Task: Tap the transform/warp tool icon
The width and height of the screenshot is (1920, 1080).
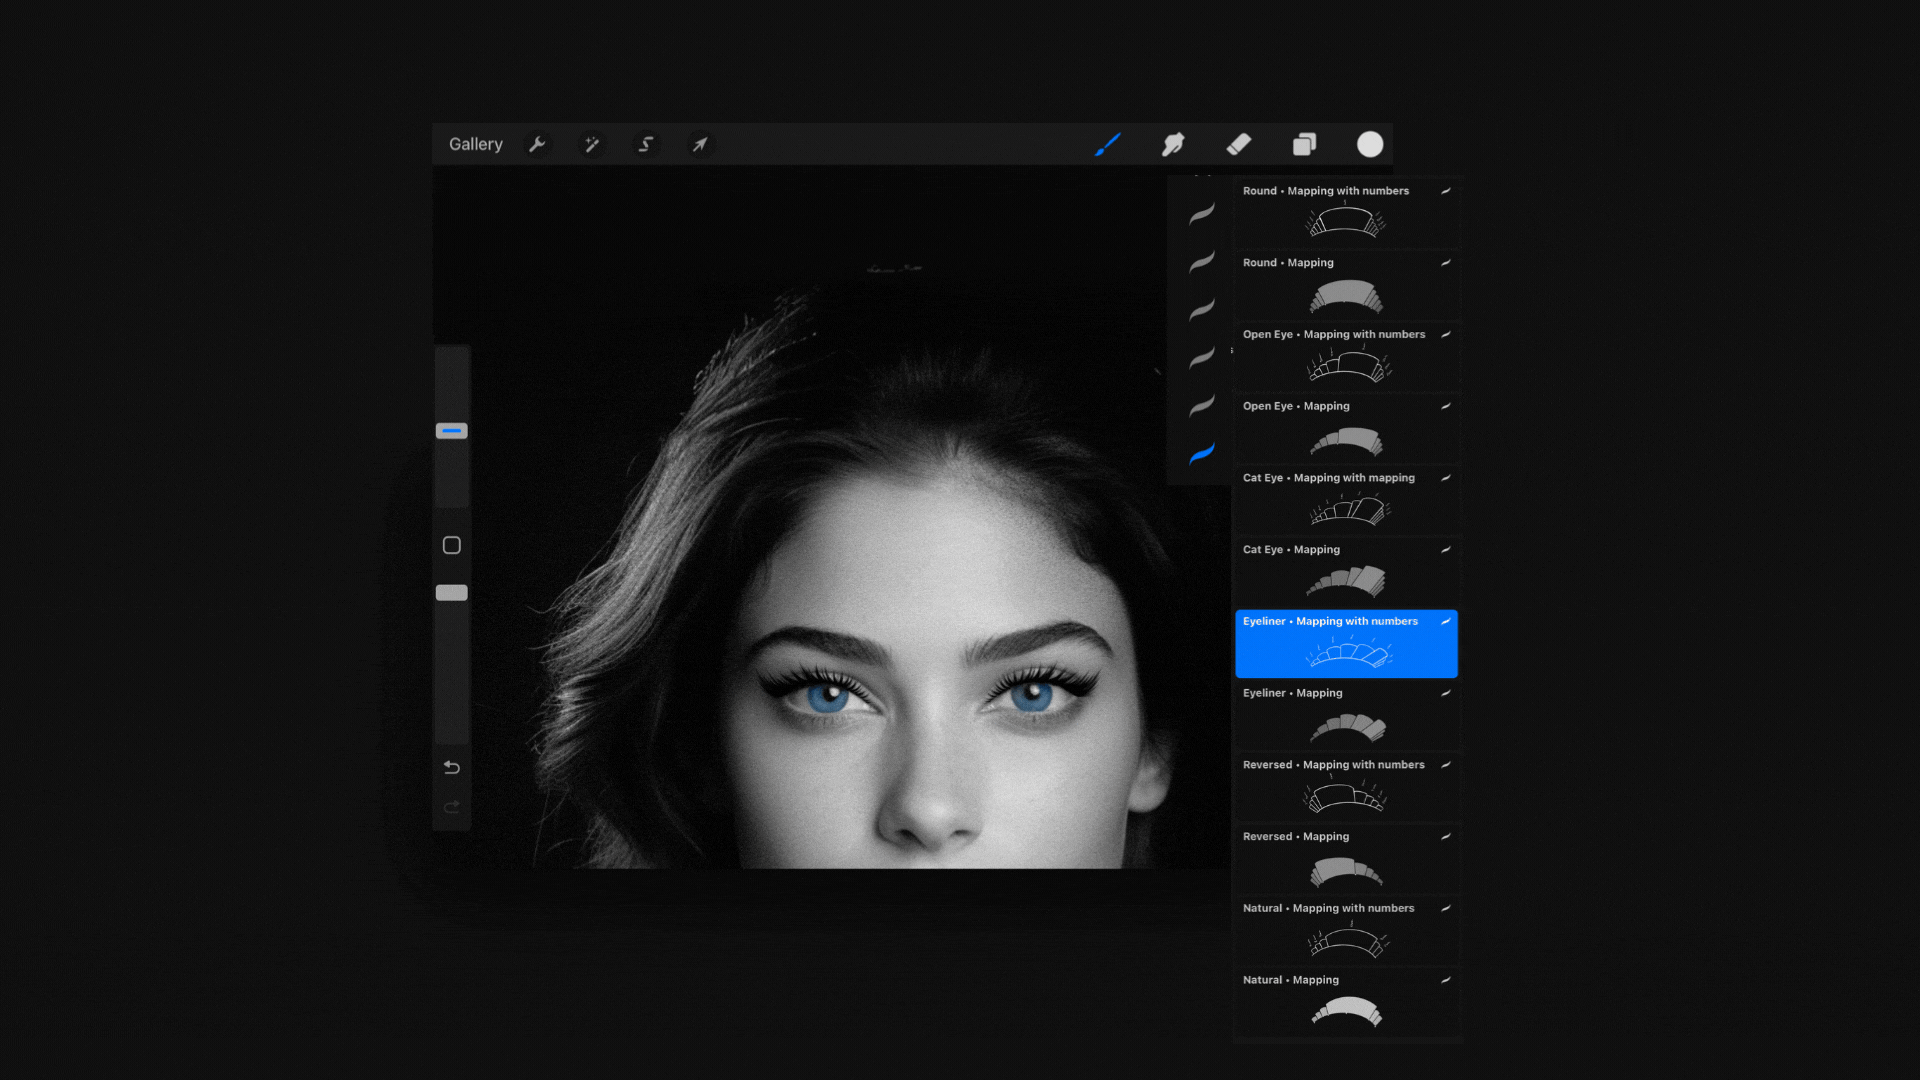Action: click(700, 144)
